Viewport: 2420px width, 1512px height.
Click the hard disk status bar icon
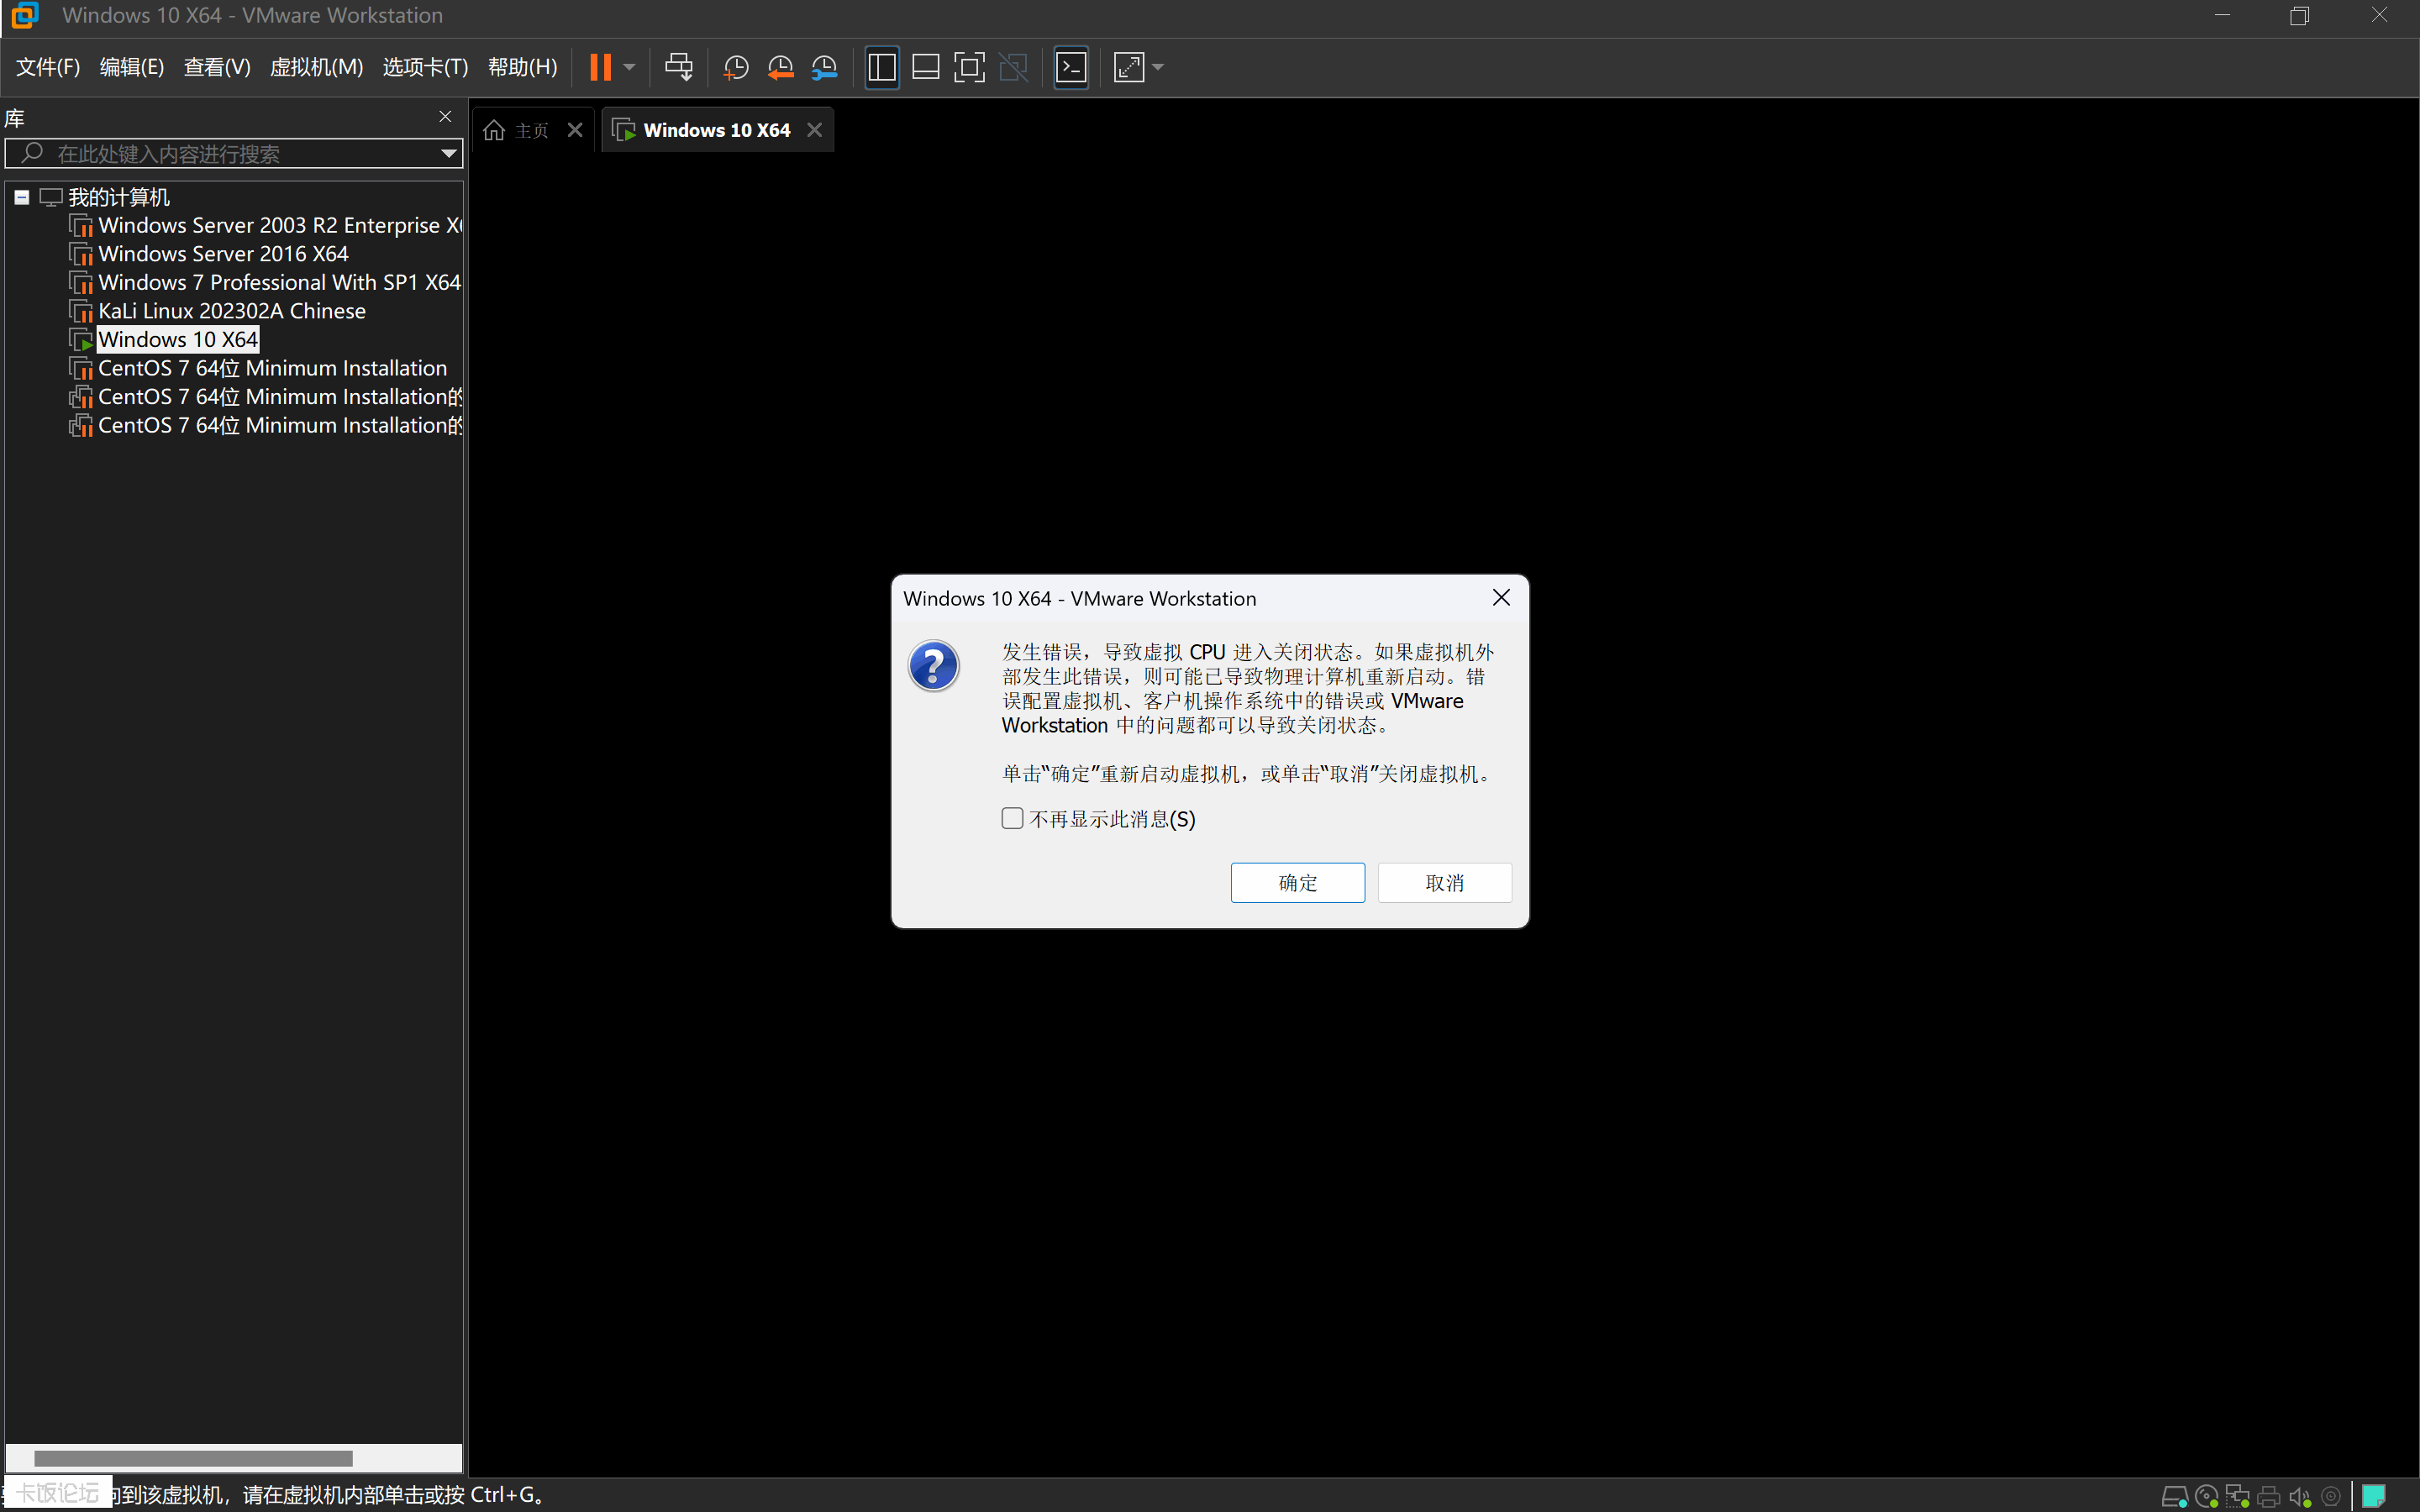coord(2175,1497)
